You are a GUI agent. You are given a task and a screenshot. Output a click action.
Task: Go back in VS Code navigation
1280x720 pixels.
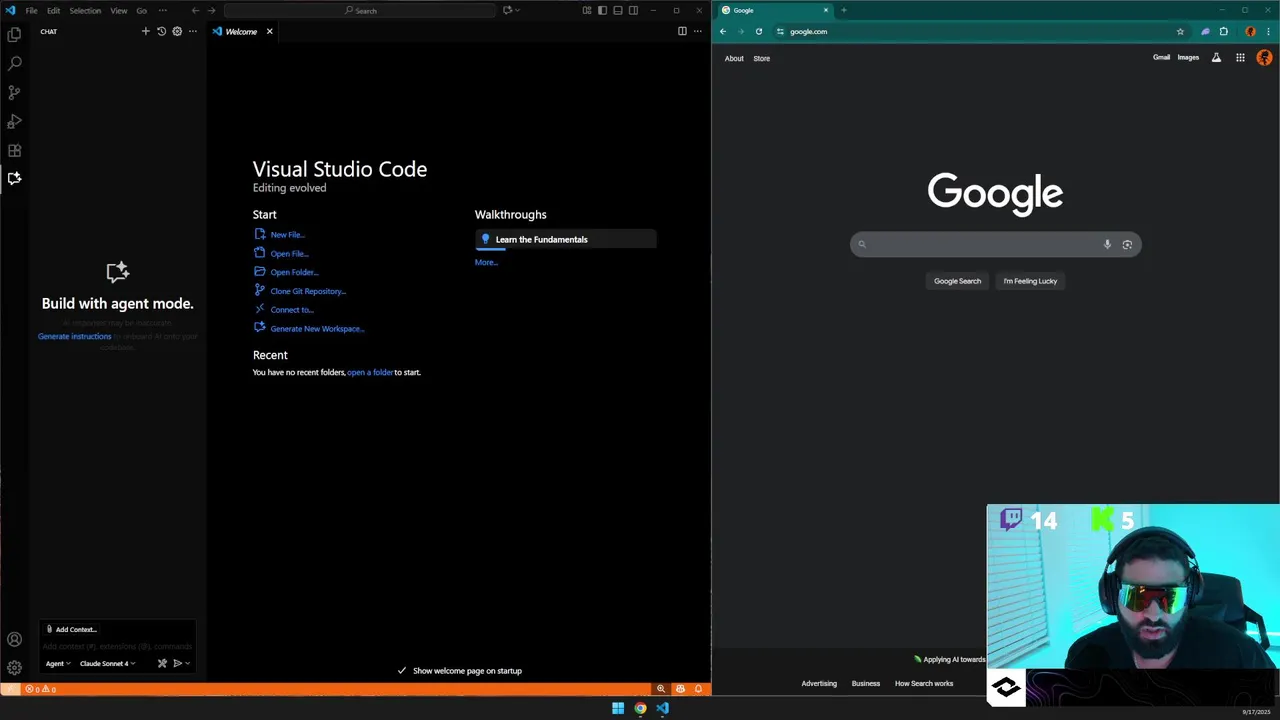tap(195, 10)
